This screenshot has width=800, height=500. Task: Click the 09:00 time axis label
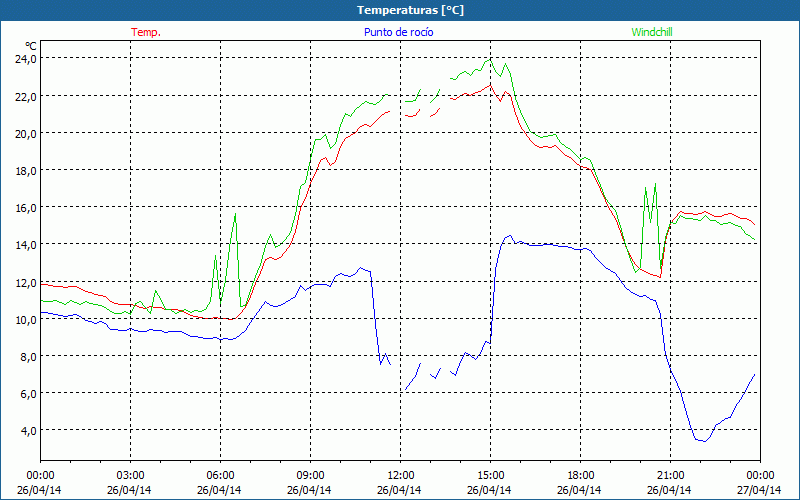[310, 476]
